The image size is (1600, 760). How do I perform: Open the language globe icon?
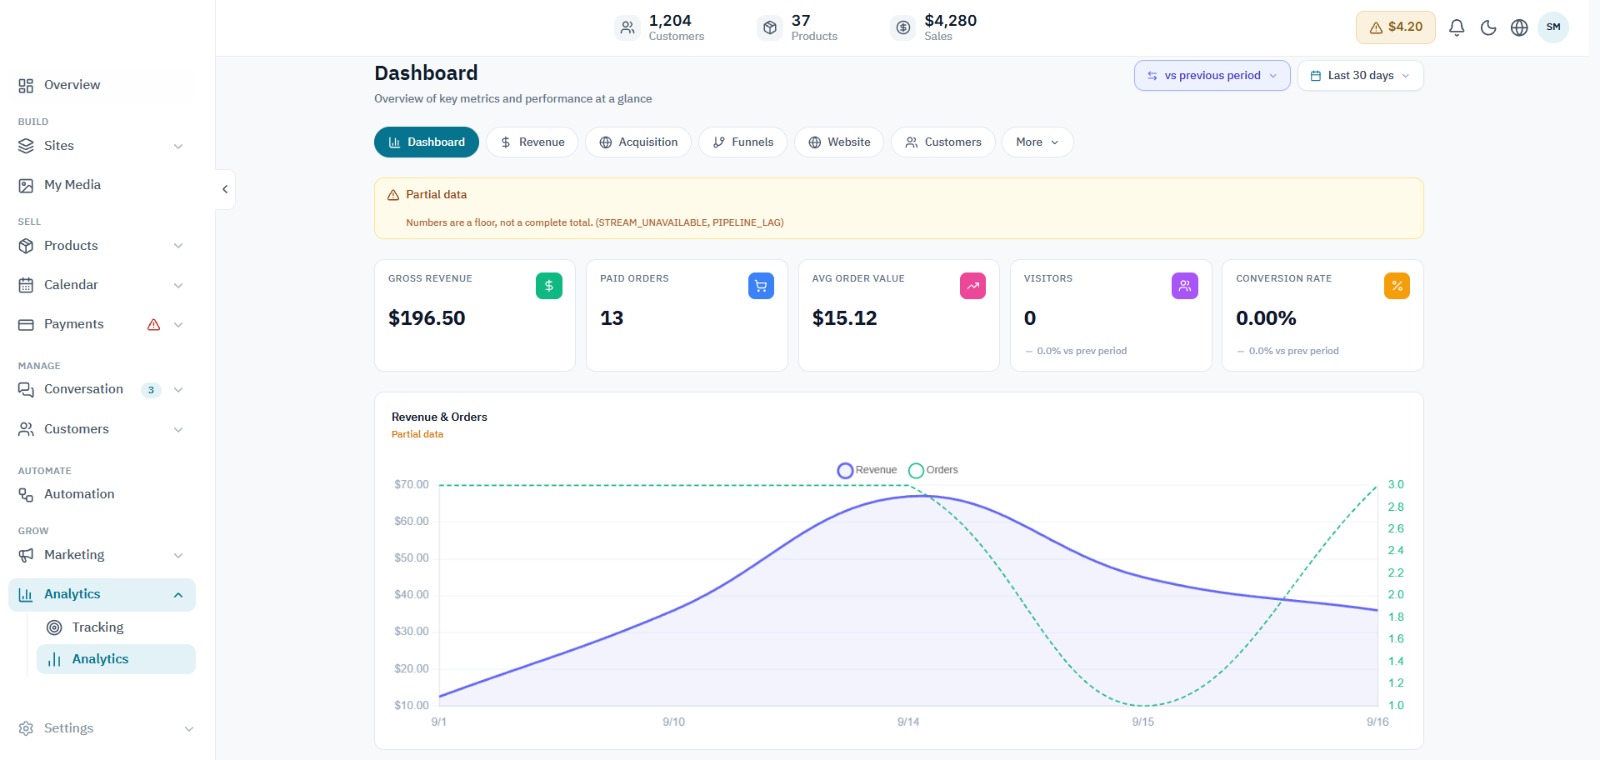point(1519,28)
